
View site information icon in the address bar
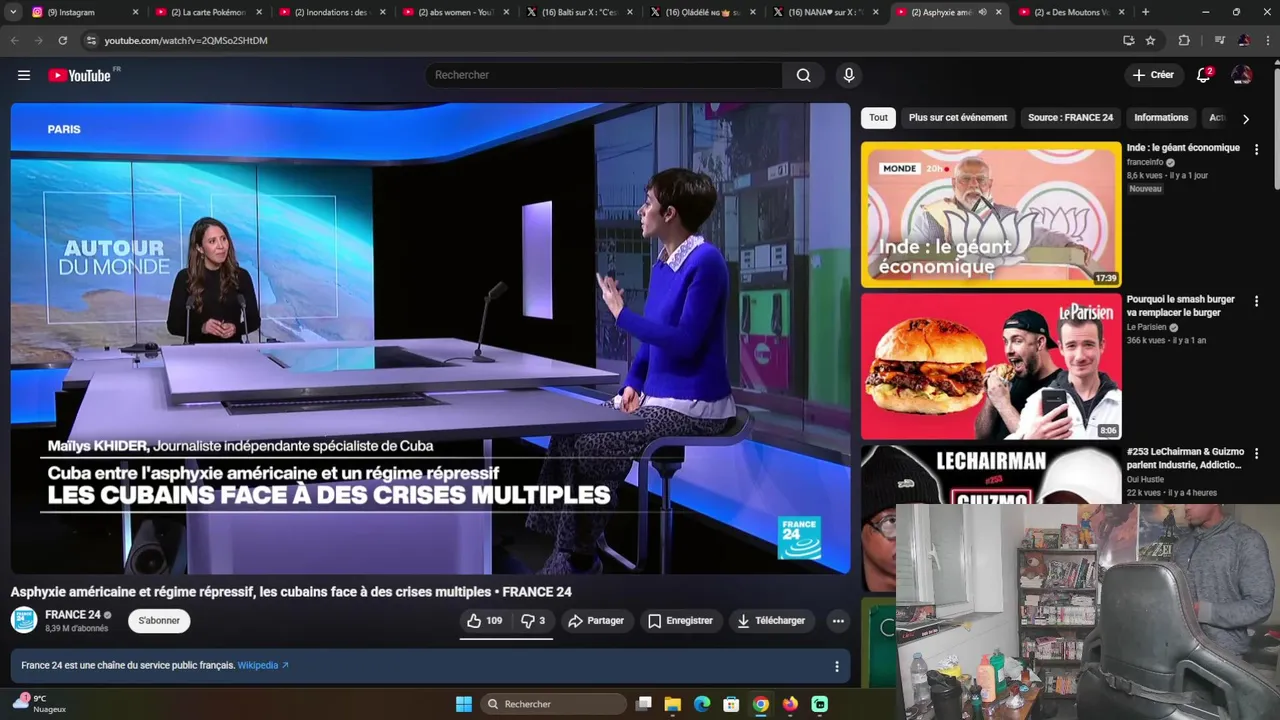91,40
